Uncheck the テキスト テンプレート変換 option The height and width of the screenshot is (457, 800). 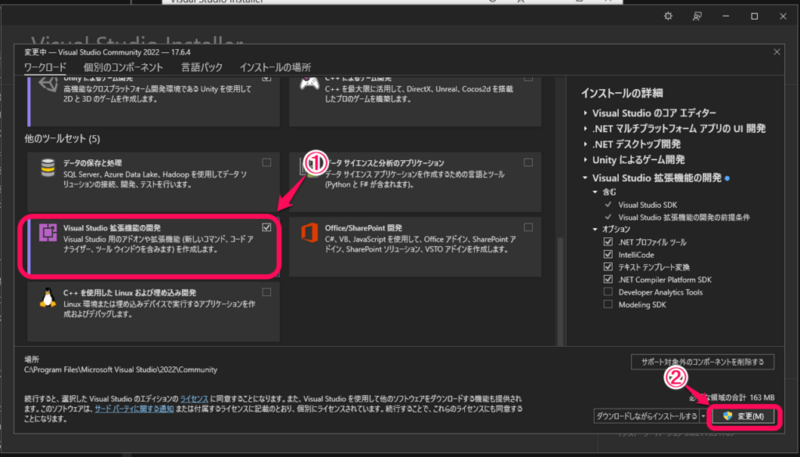click(608, 267)
